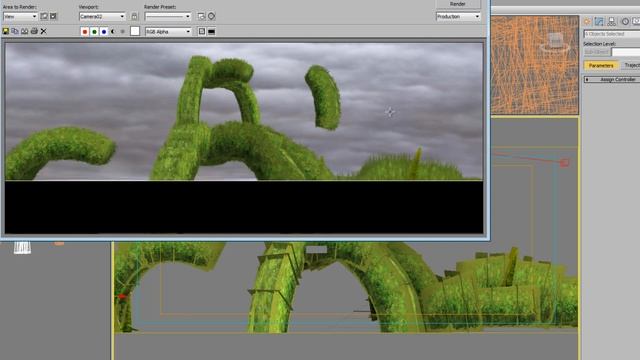Screen dimensions: 640x360
Task: Click the white color swatch
Action: [x=135, y=31]
